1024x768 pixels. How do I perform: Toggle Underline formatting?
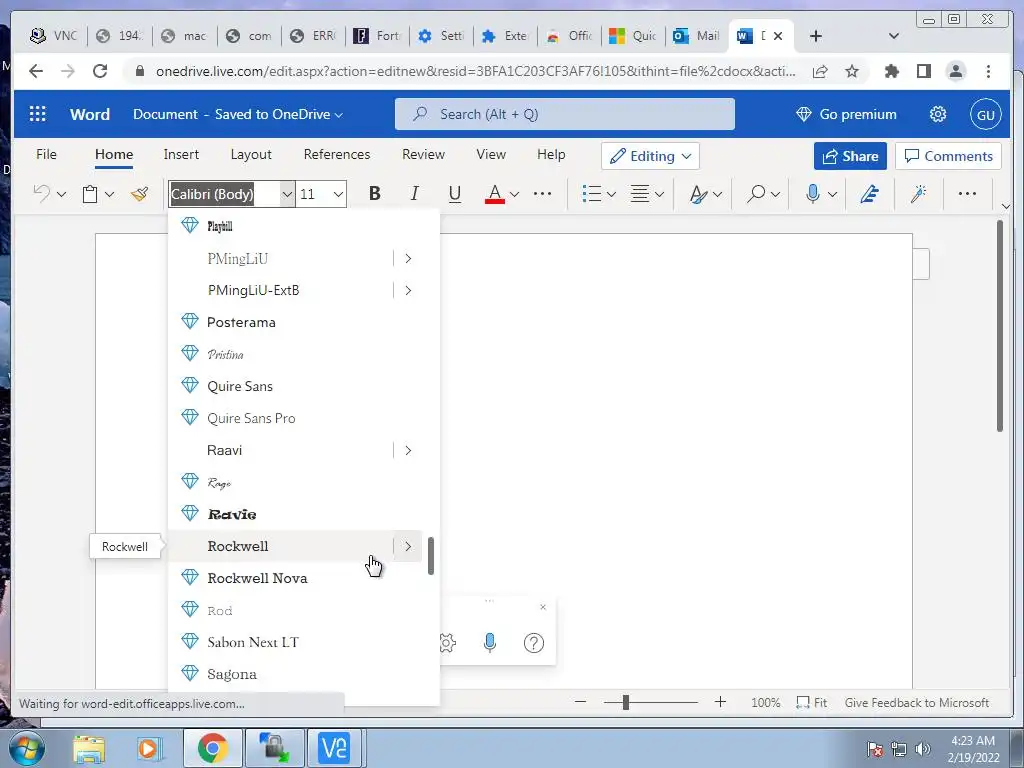tap(455, 193)
